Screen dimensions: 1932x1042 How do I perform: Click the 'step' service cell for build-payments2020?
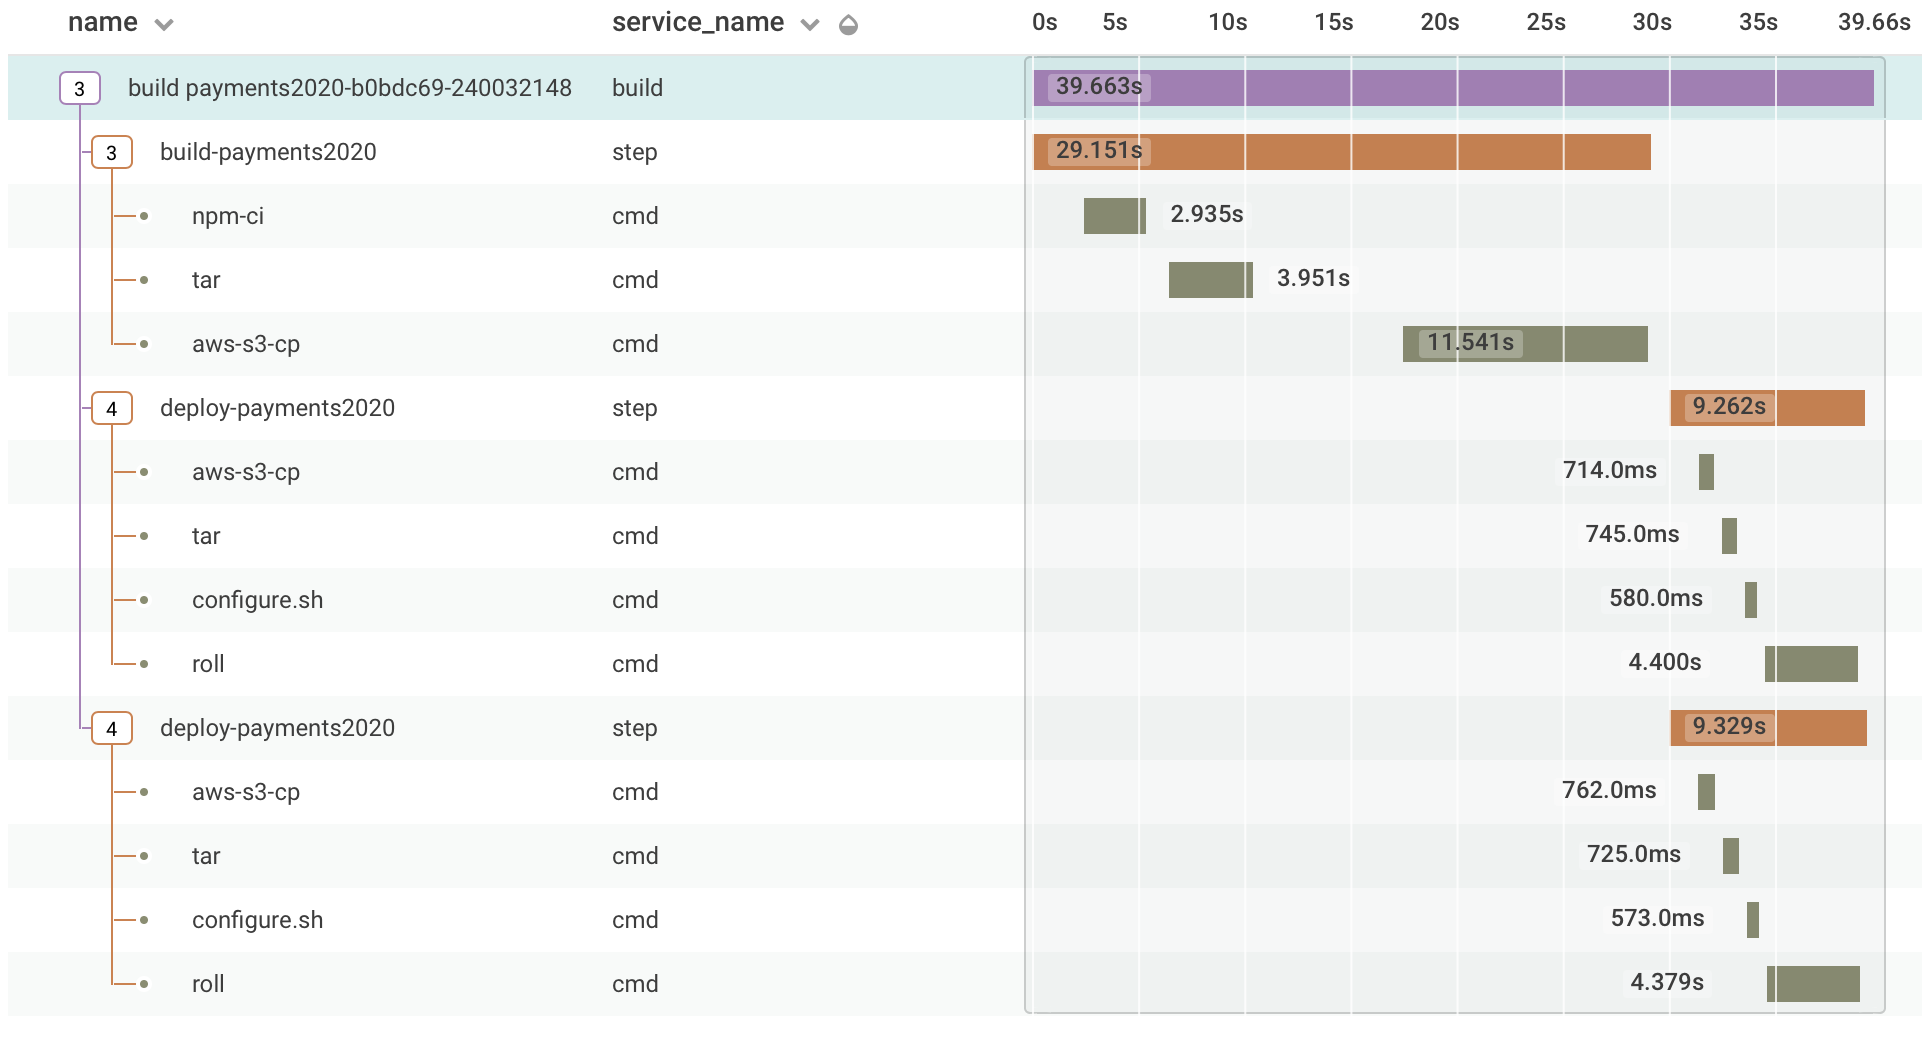coord(635,153)
